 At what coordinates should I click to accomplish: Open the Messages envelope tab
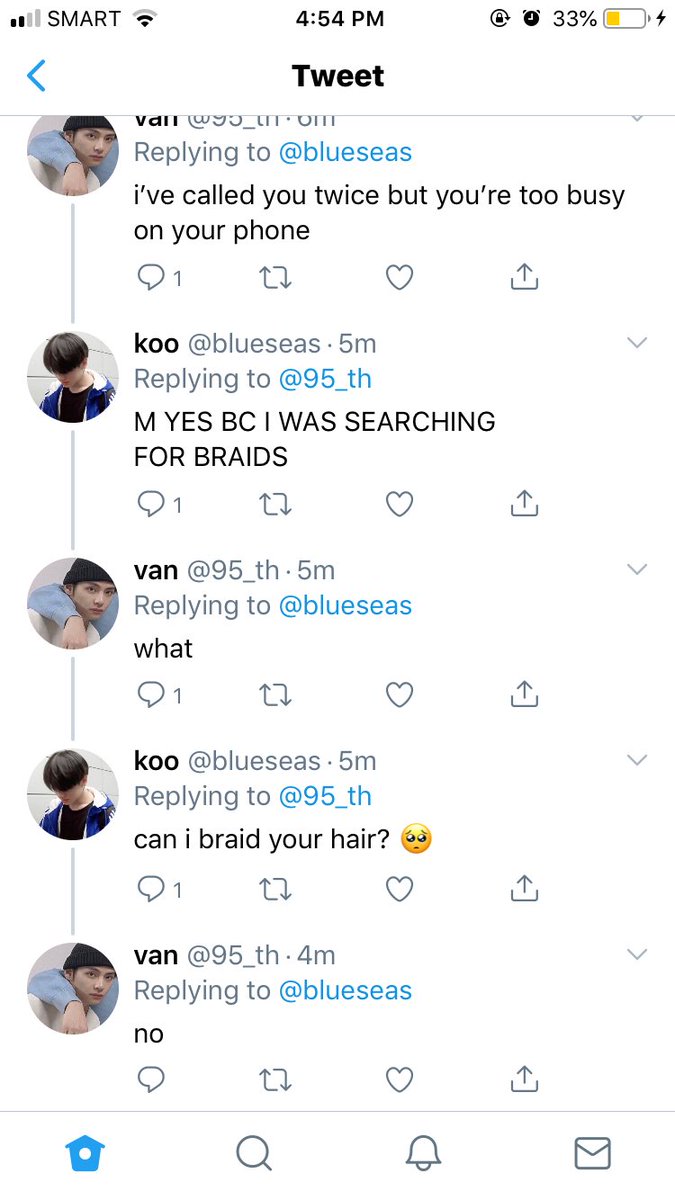click(592, 1154)
